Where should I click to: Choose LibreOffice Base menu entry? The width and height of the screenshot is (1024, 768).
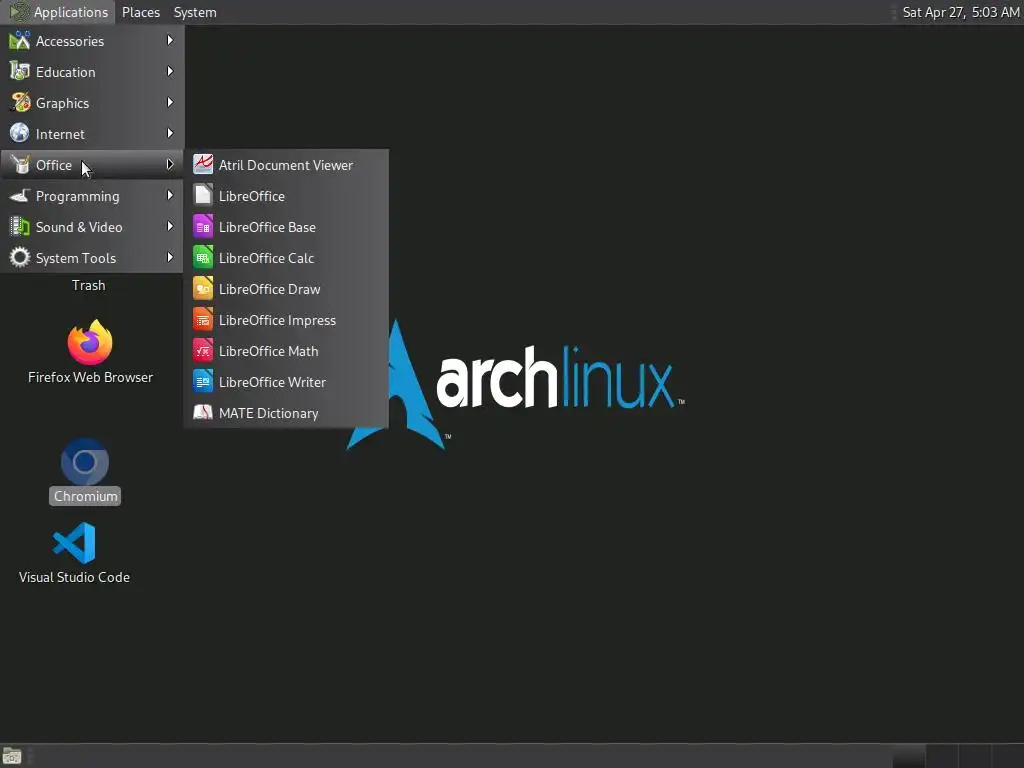click(287, 227)
